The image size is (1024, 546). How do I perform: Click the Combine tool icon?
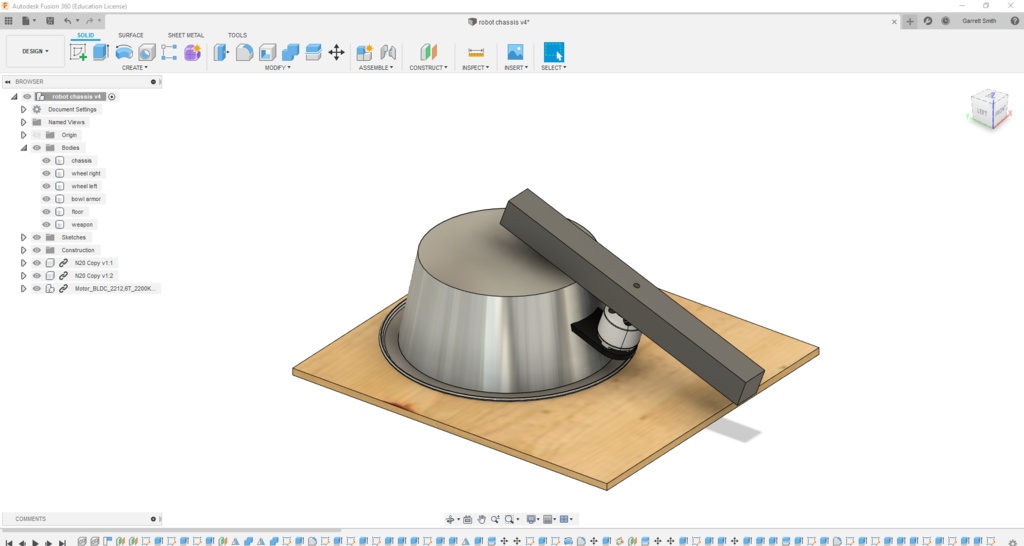tap(291, 52)
